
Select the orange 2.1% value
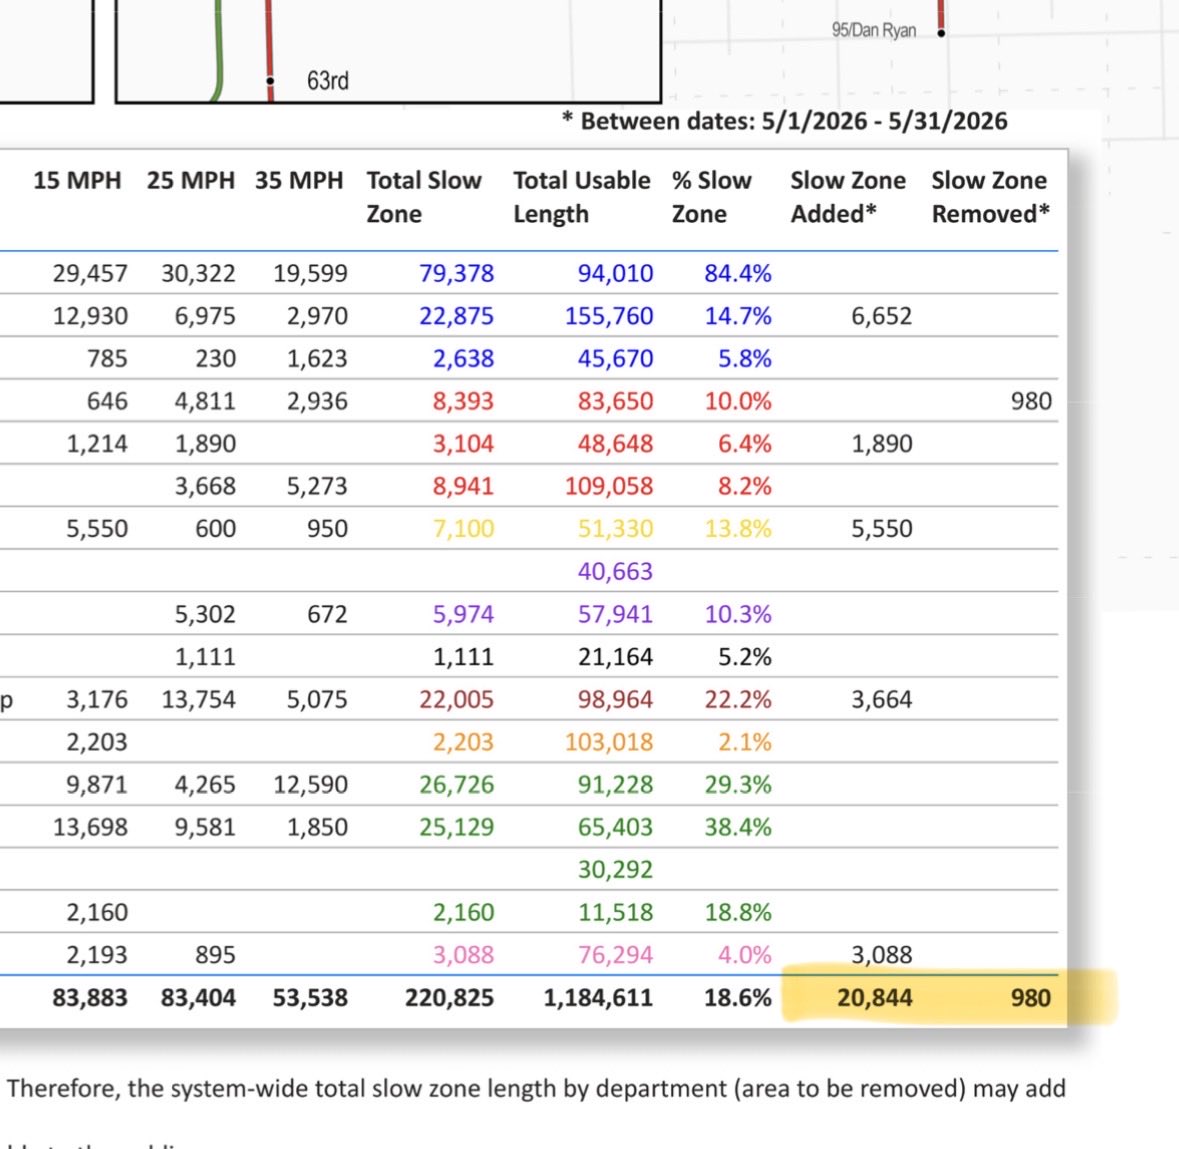click(x=744, y=742)
